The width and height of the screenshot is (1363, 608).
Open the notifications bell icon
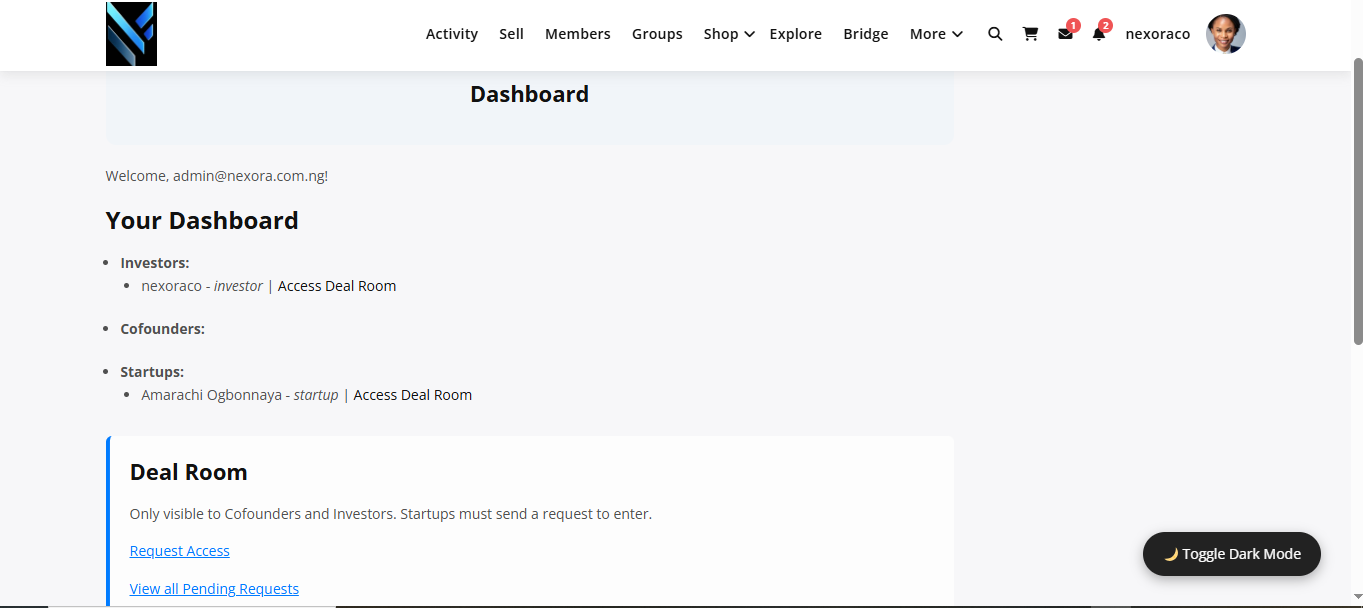pos(1098,34)
